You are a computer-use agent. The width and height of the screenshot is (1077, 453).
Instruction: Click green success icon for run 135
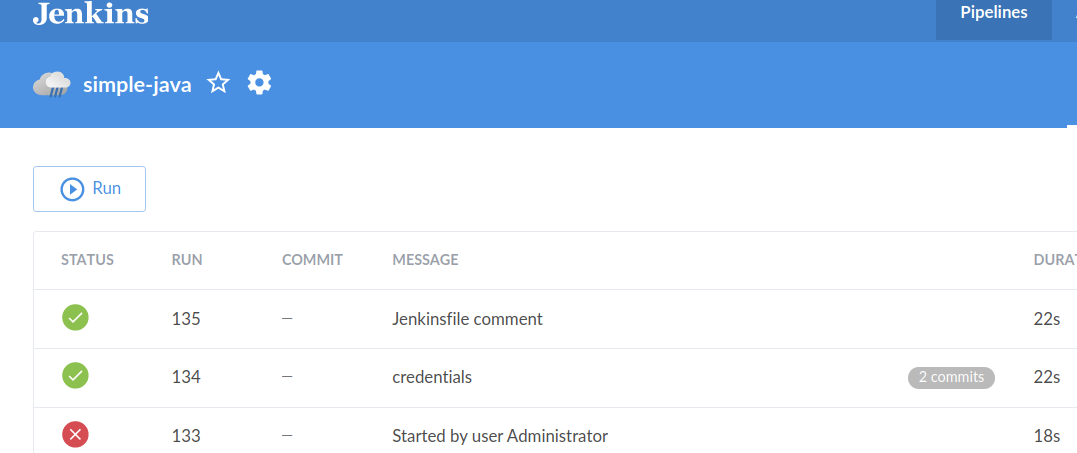(x=76, y=318)
